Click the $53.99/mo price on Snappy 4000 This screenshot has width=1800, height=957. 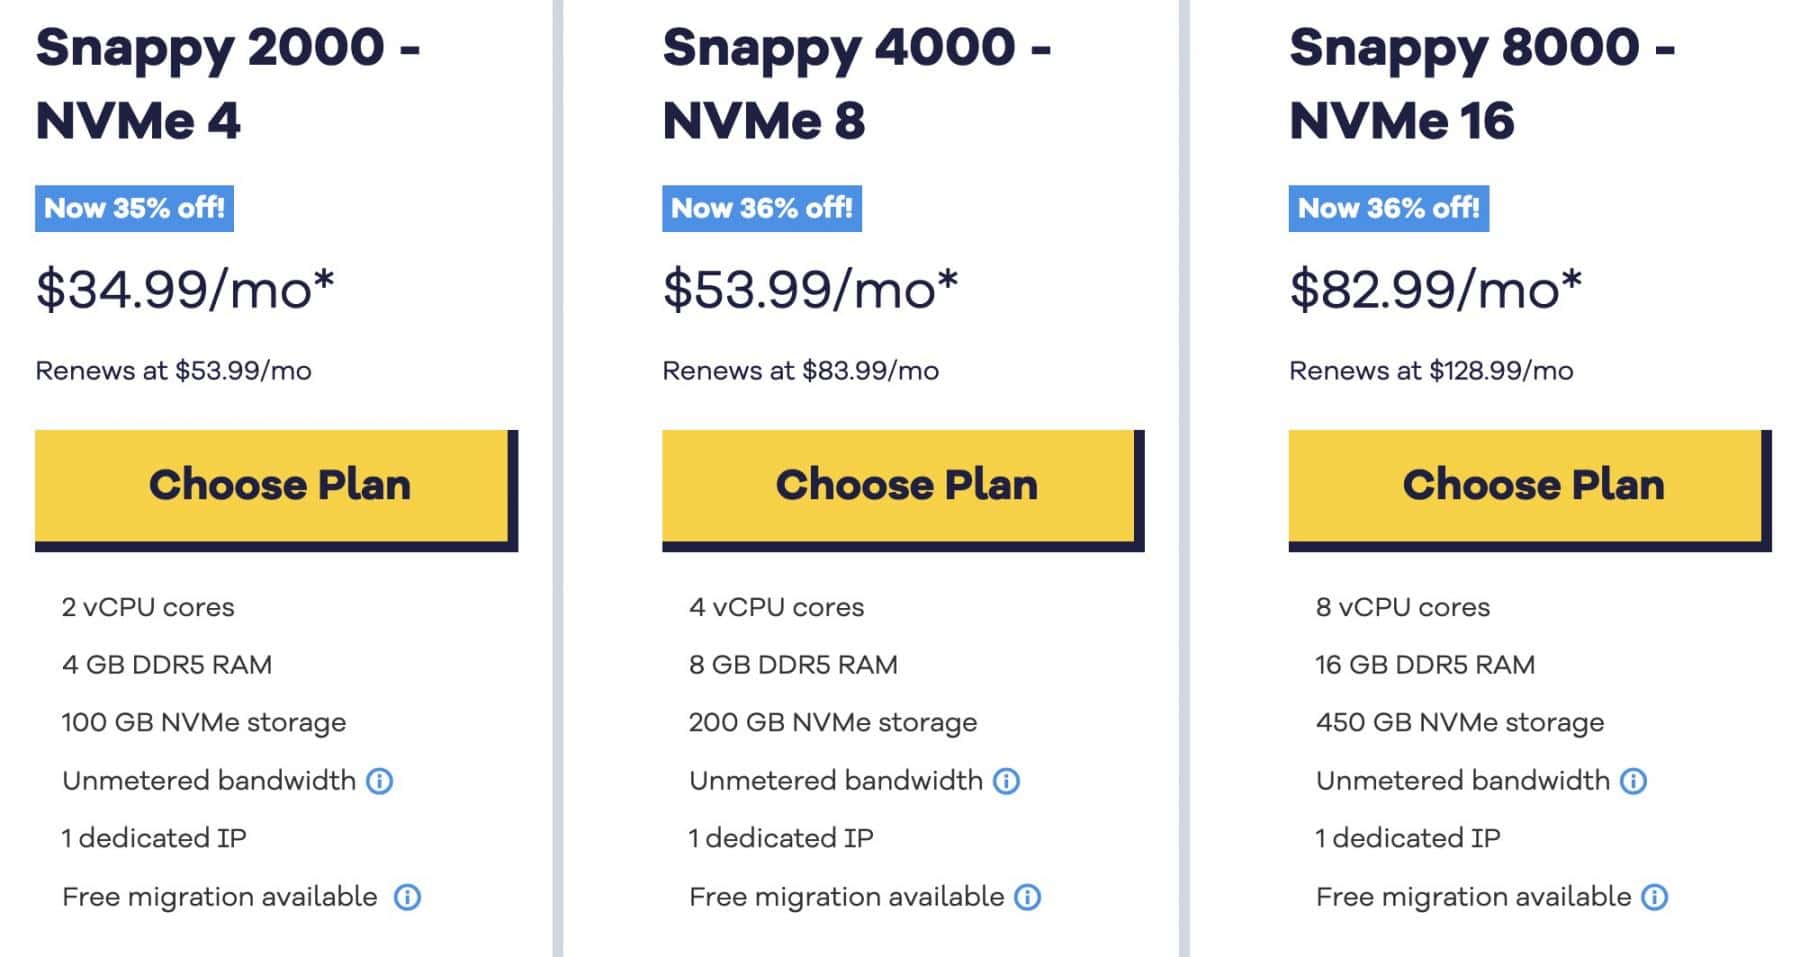point(810,290)
